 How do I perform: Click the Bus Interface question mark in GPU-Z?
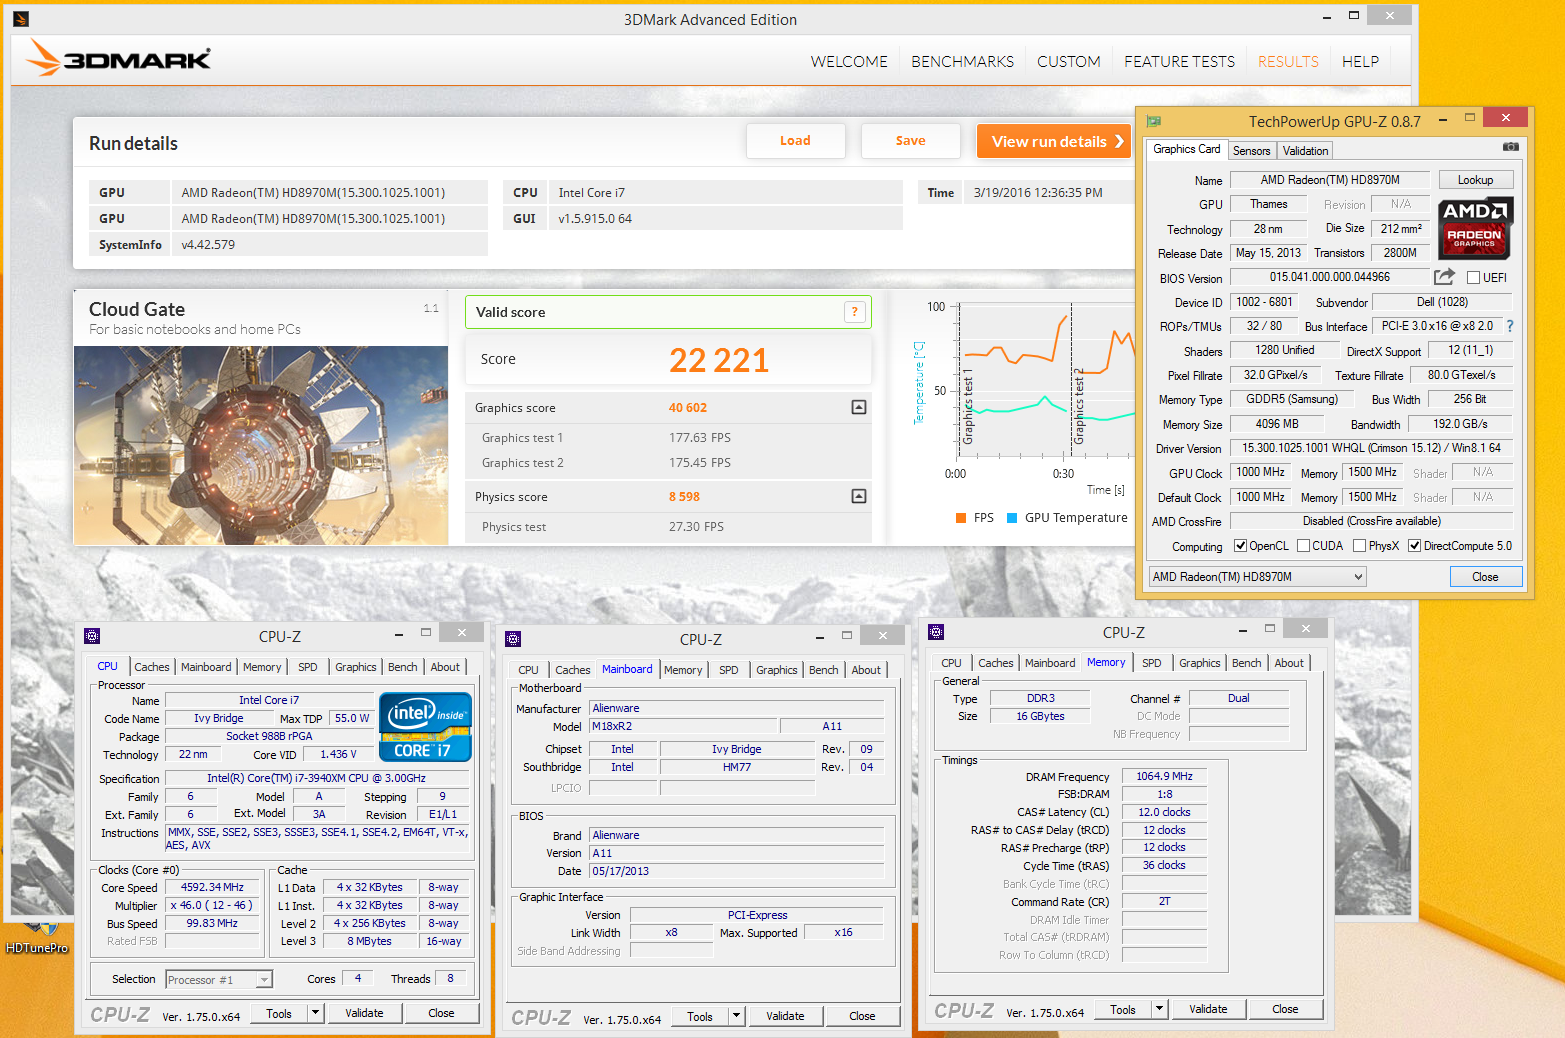click(x=1509, y=326)
